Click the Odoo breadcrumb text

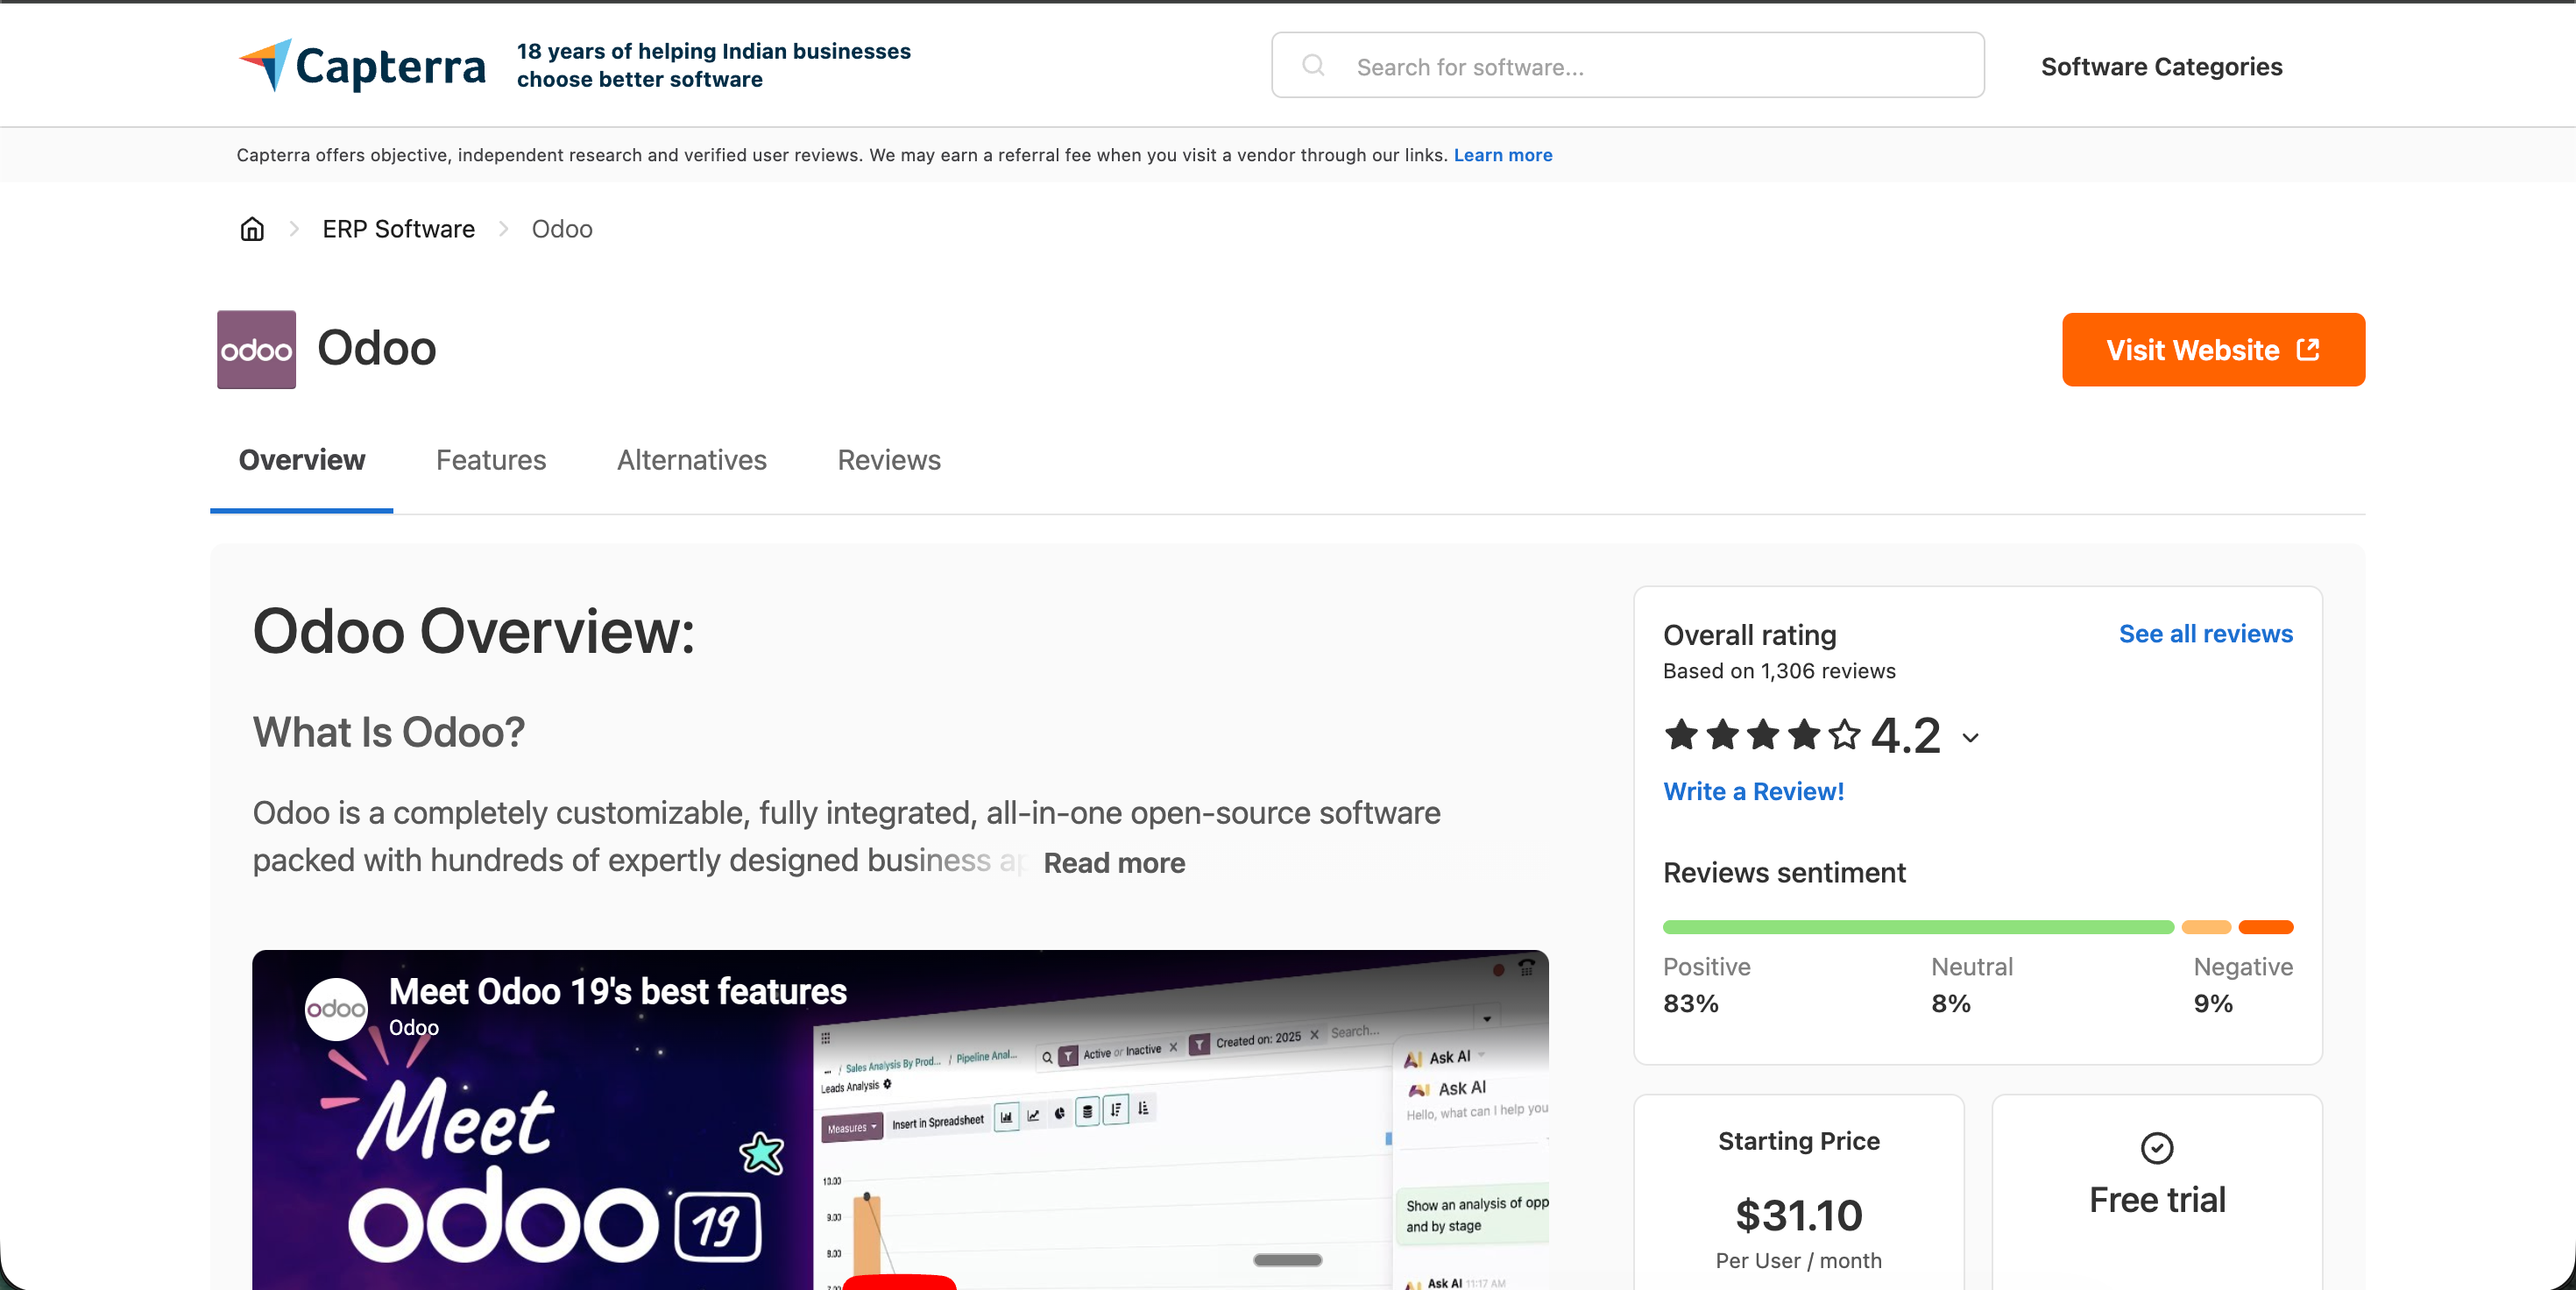[562, 229]
